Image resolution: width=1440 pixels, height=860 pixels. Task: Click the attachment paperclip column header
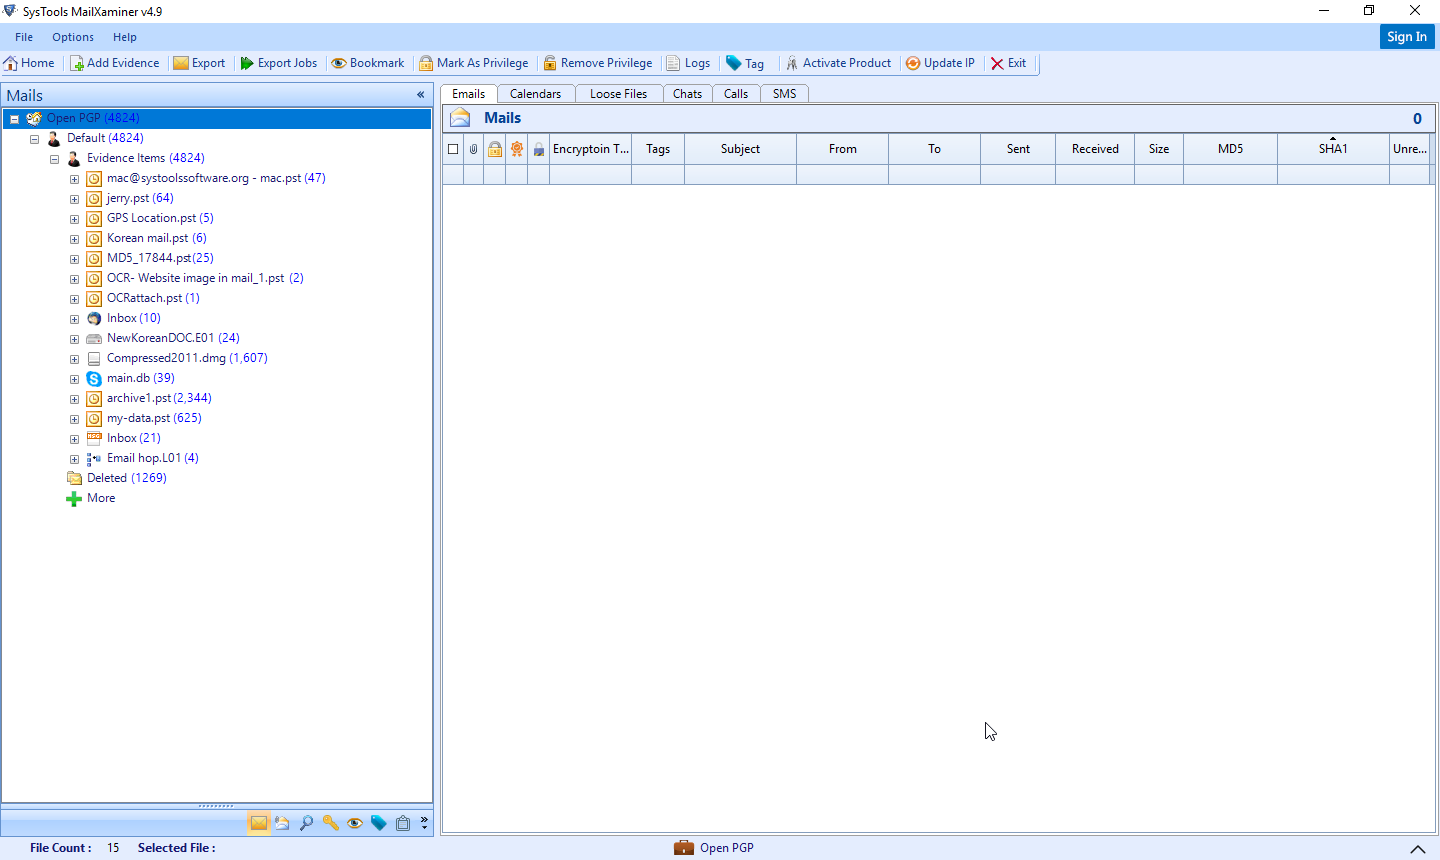(x=473, y=149)
